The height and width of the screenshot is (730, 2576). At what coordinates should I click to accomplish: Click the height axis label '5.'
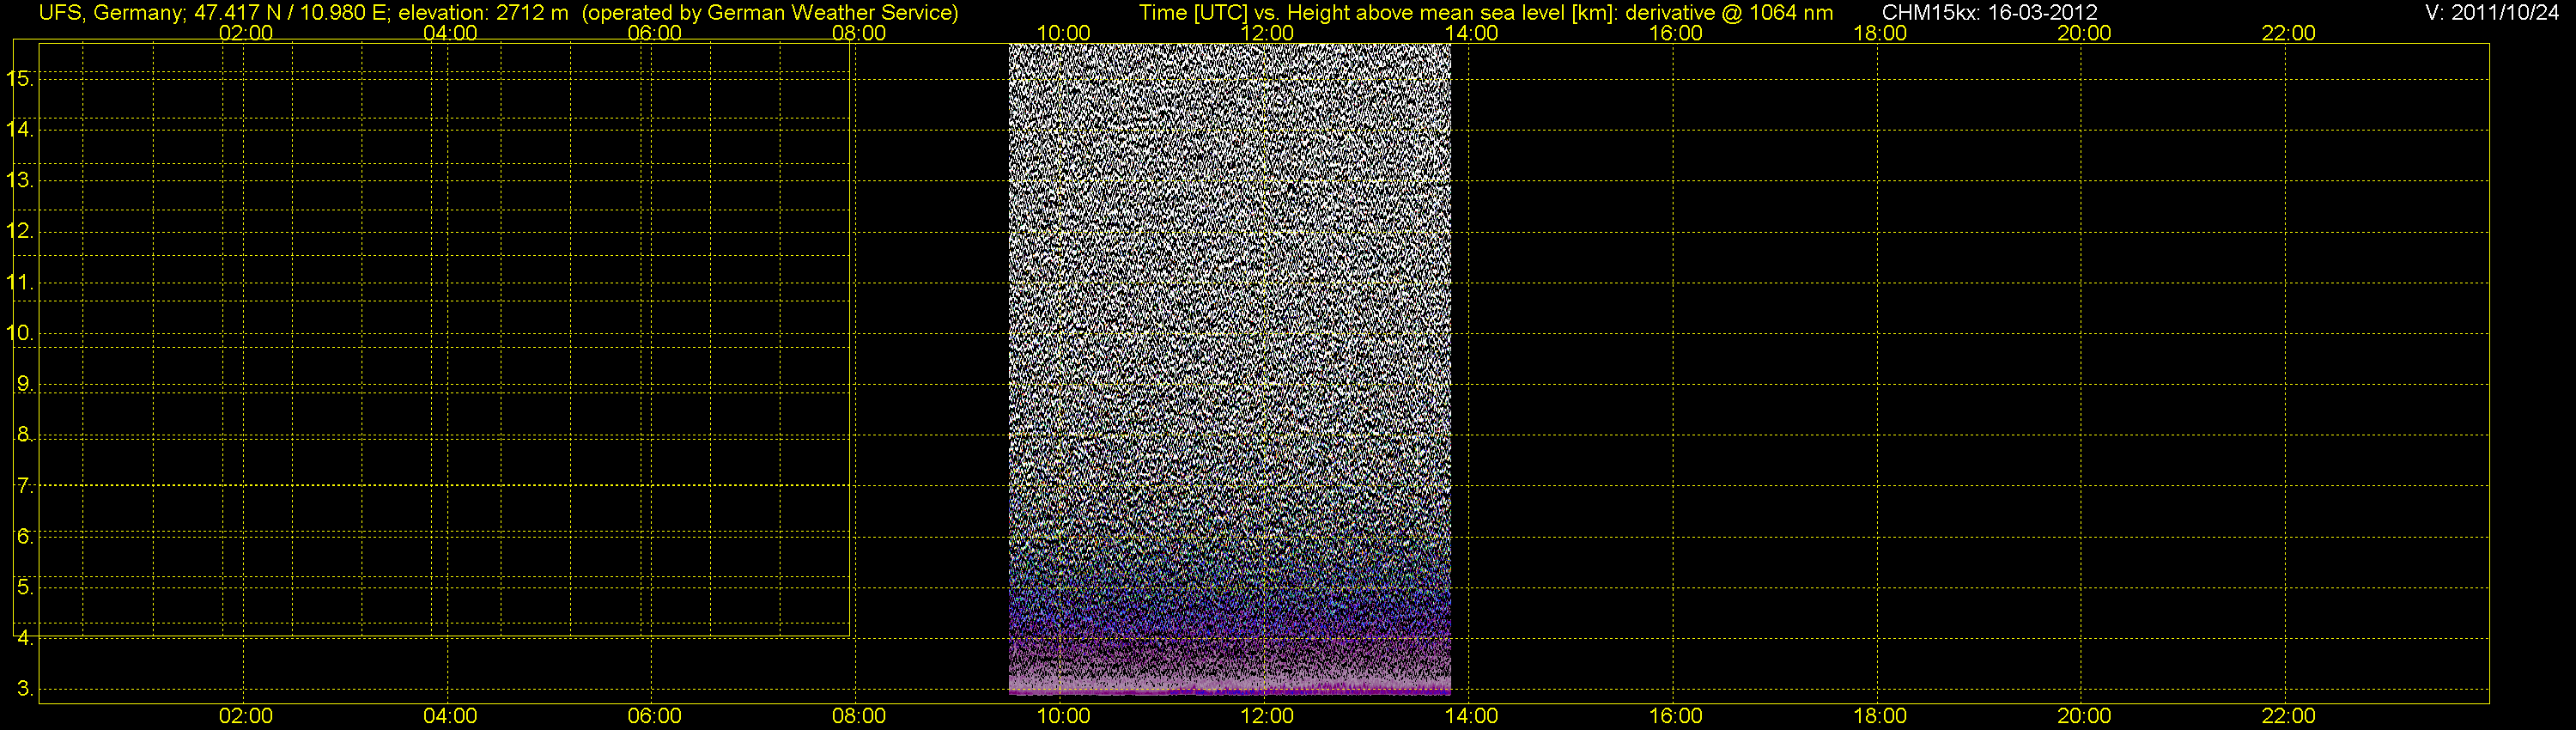point(24,587)
